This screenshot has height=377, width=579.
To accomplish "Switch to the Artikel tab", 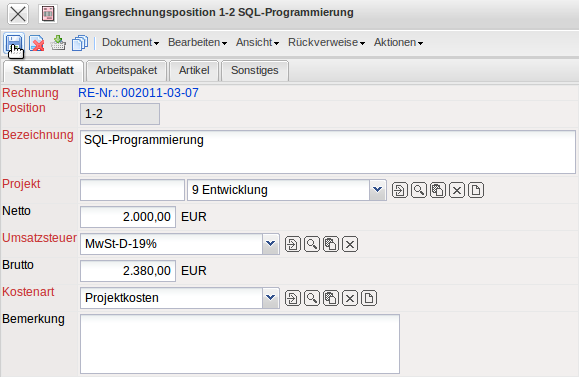I will (x=194, y=71).
